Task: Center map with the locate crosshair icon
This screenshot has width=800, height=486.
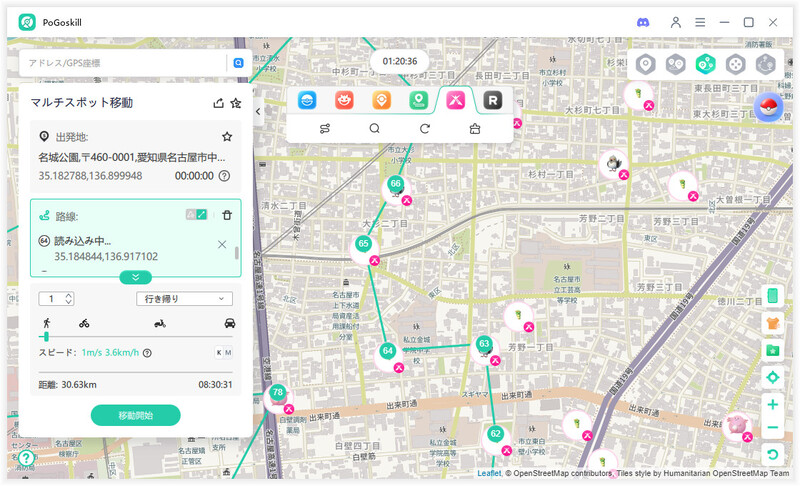Action: [772, 377]
